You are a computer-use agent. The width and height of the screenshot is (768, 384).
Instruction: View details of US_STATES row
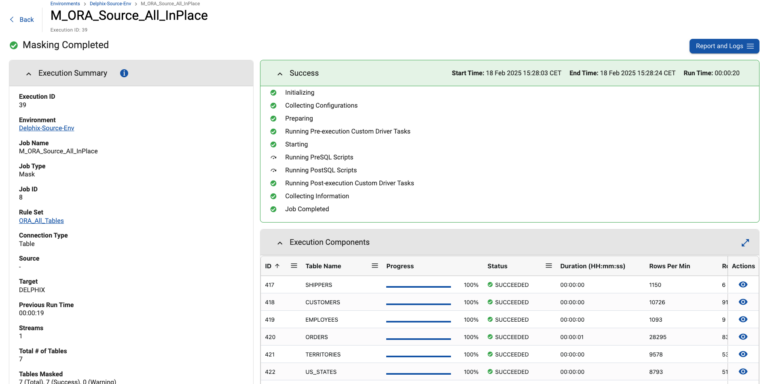[743, 372]
